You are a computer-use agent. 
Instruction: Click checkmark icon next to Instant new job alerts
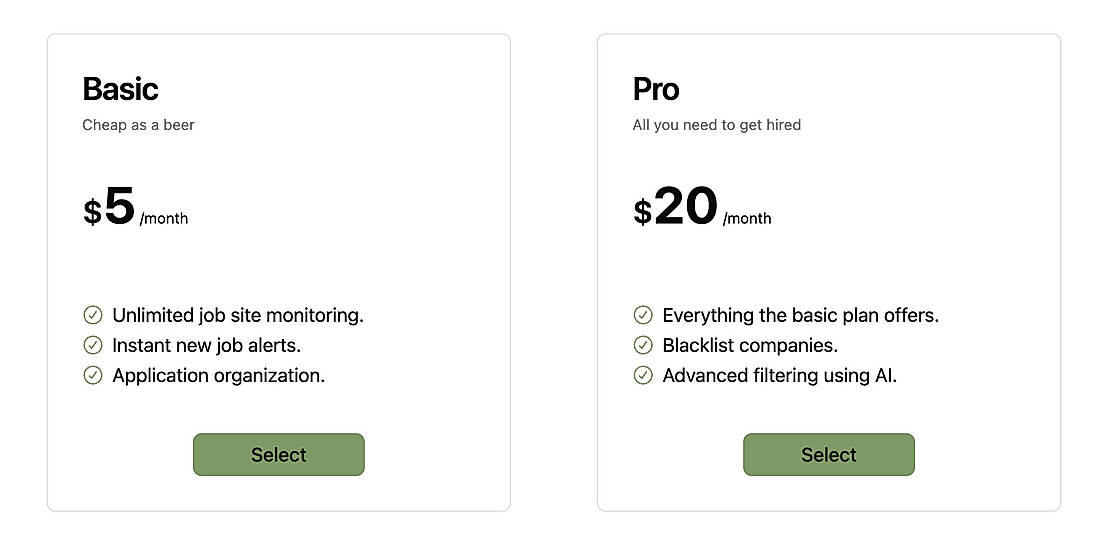93,345
